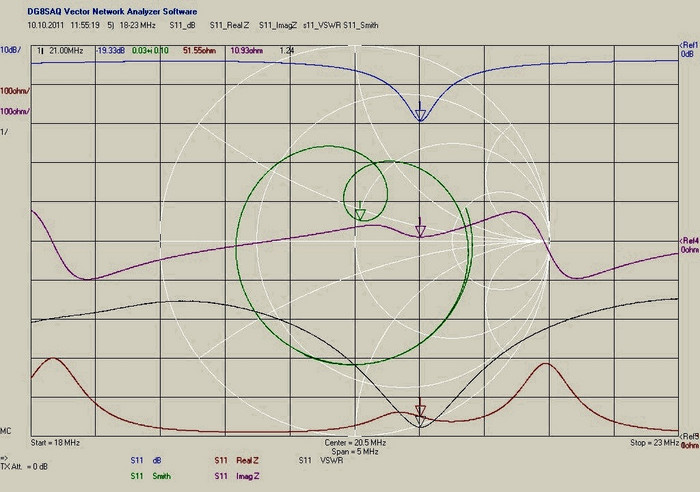Viewport: 700px width, 492px height.
Task: Click the s11_VSWR header label
Action: [322, 25]
